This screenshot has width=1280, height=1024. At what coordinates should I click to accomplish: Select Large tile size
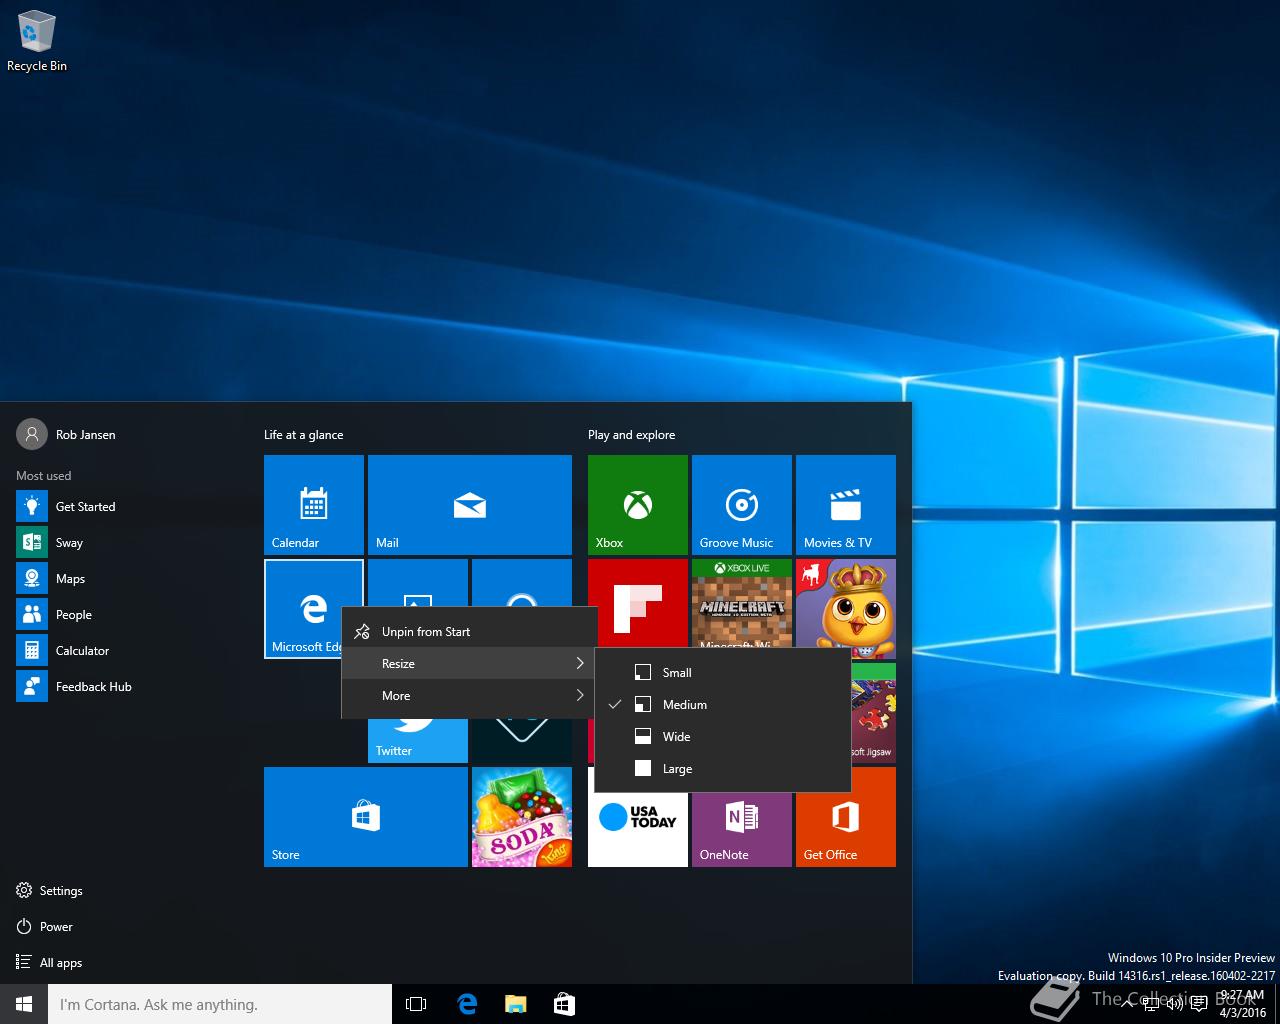coord(723,769)
